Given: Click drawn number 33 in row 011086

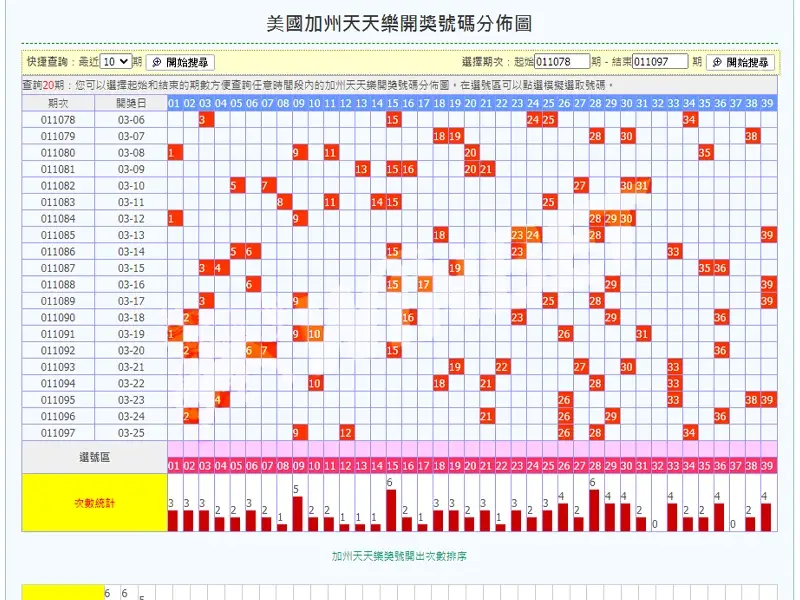Looking at the screenshot, I should point(674,252).
